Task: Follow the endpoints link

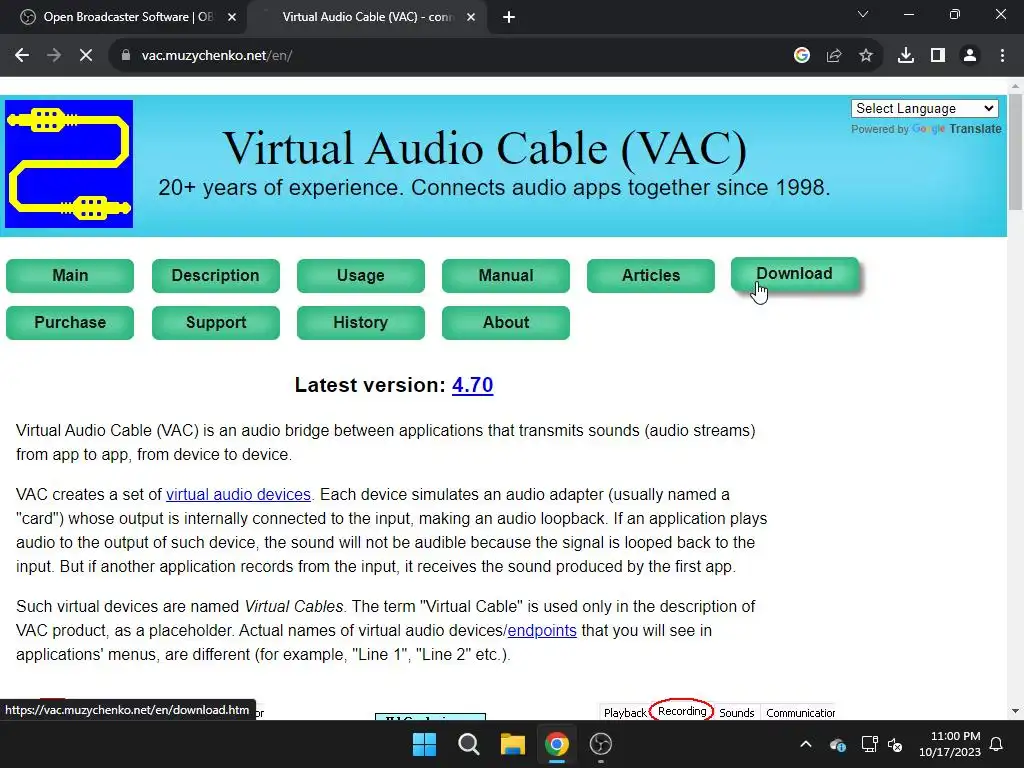Action: click(542, 631)
